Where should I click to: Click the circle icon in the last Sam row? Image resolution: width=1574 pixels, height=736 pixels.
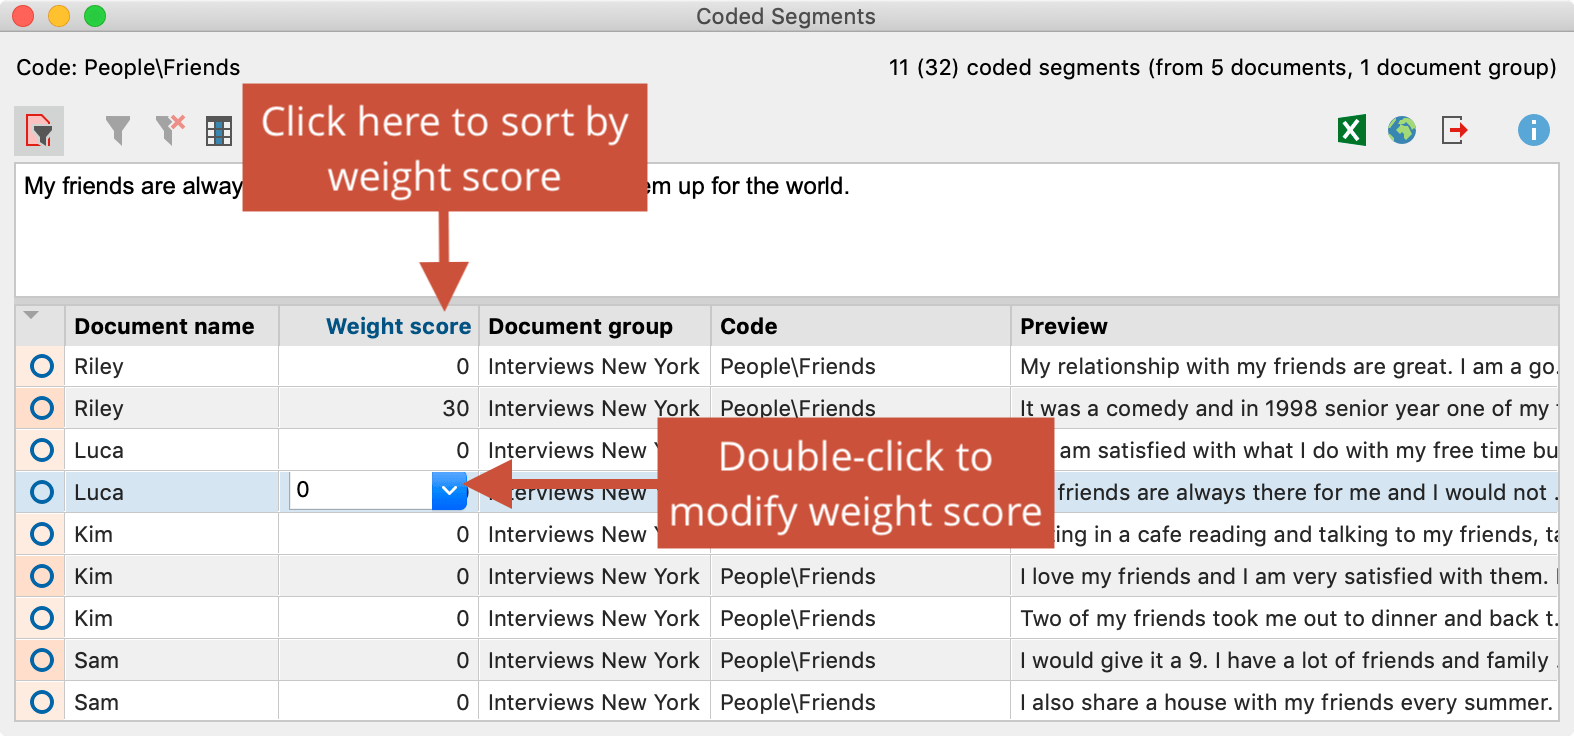[x=42, y=702]
